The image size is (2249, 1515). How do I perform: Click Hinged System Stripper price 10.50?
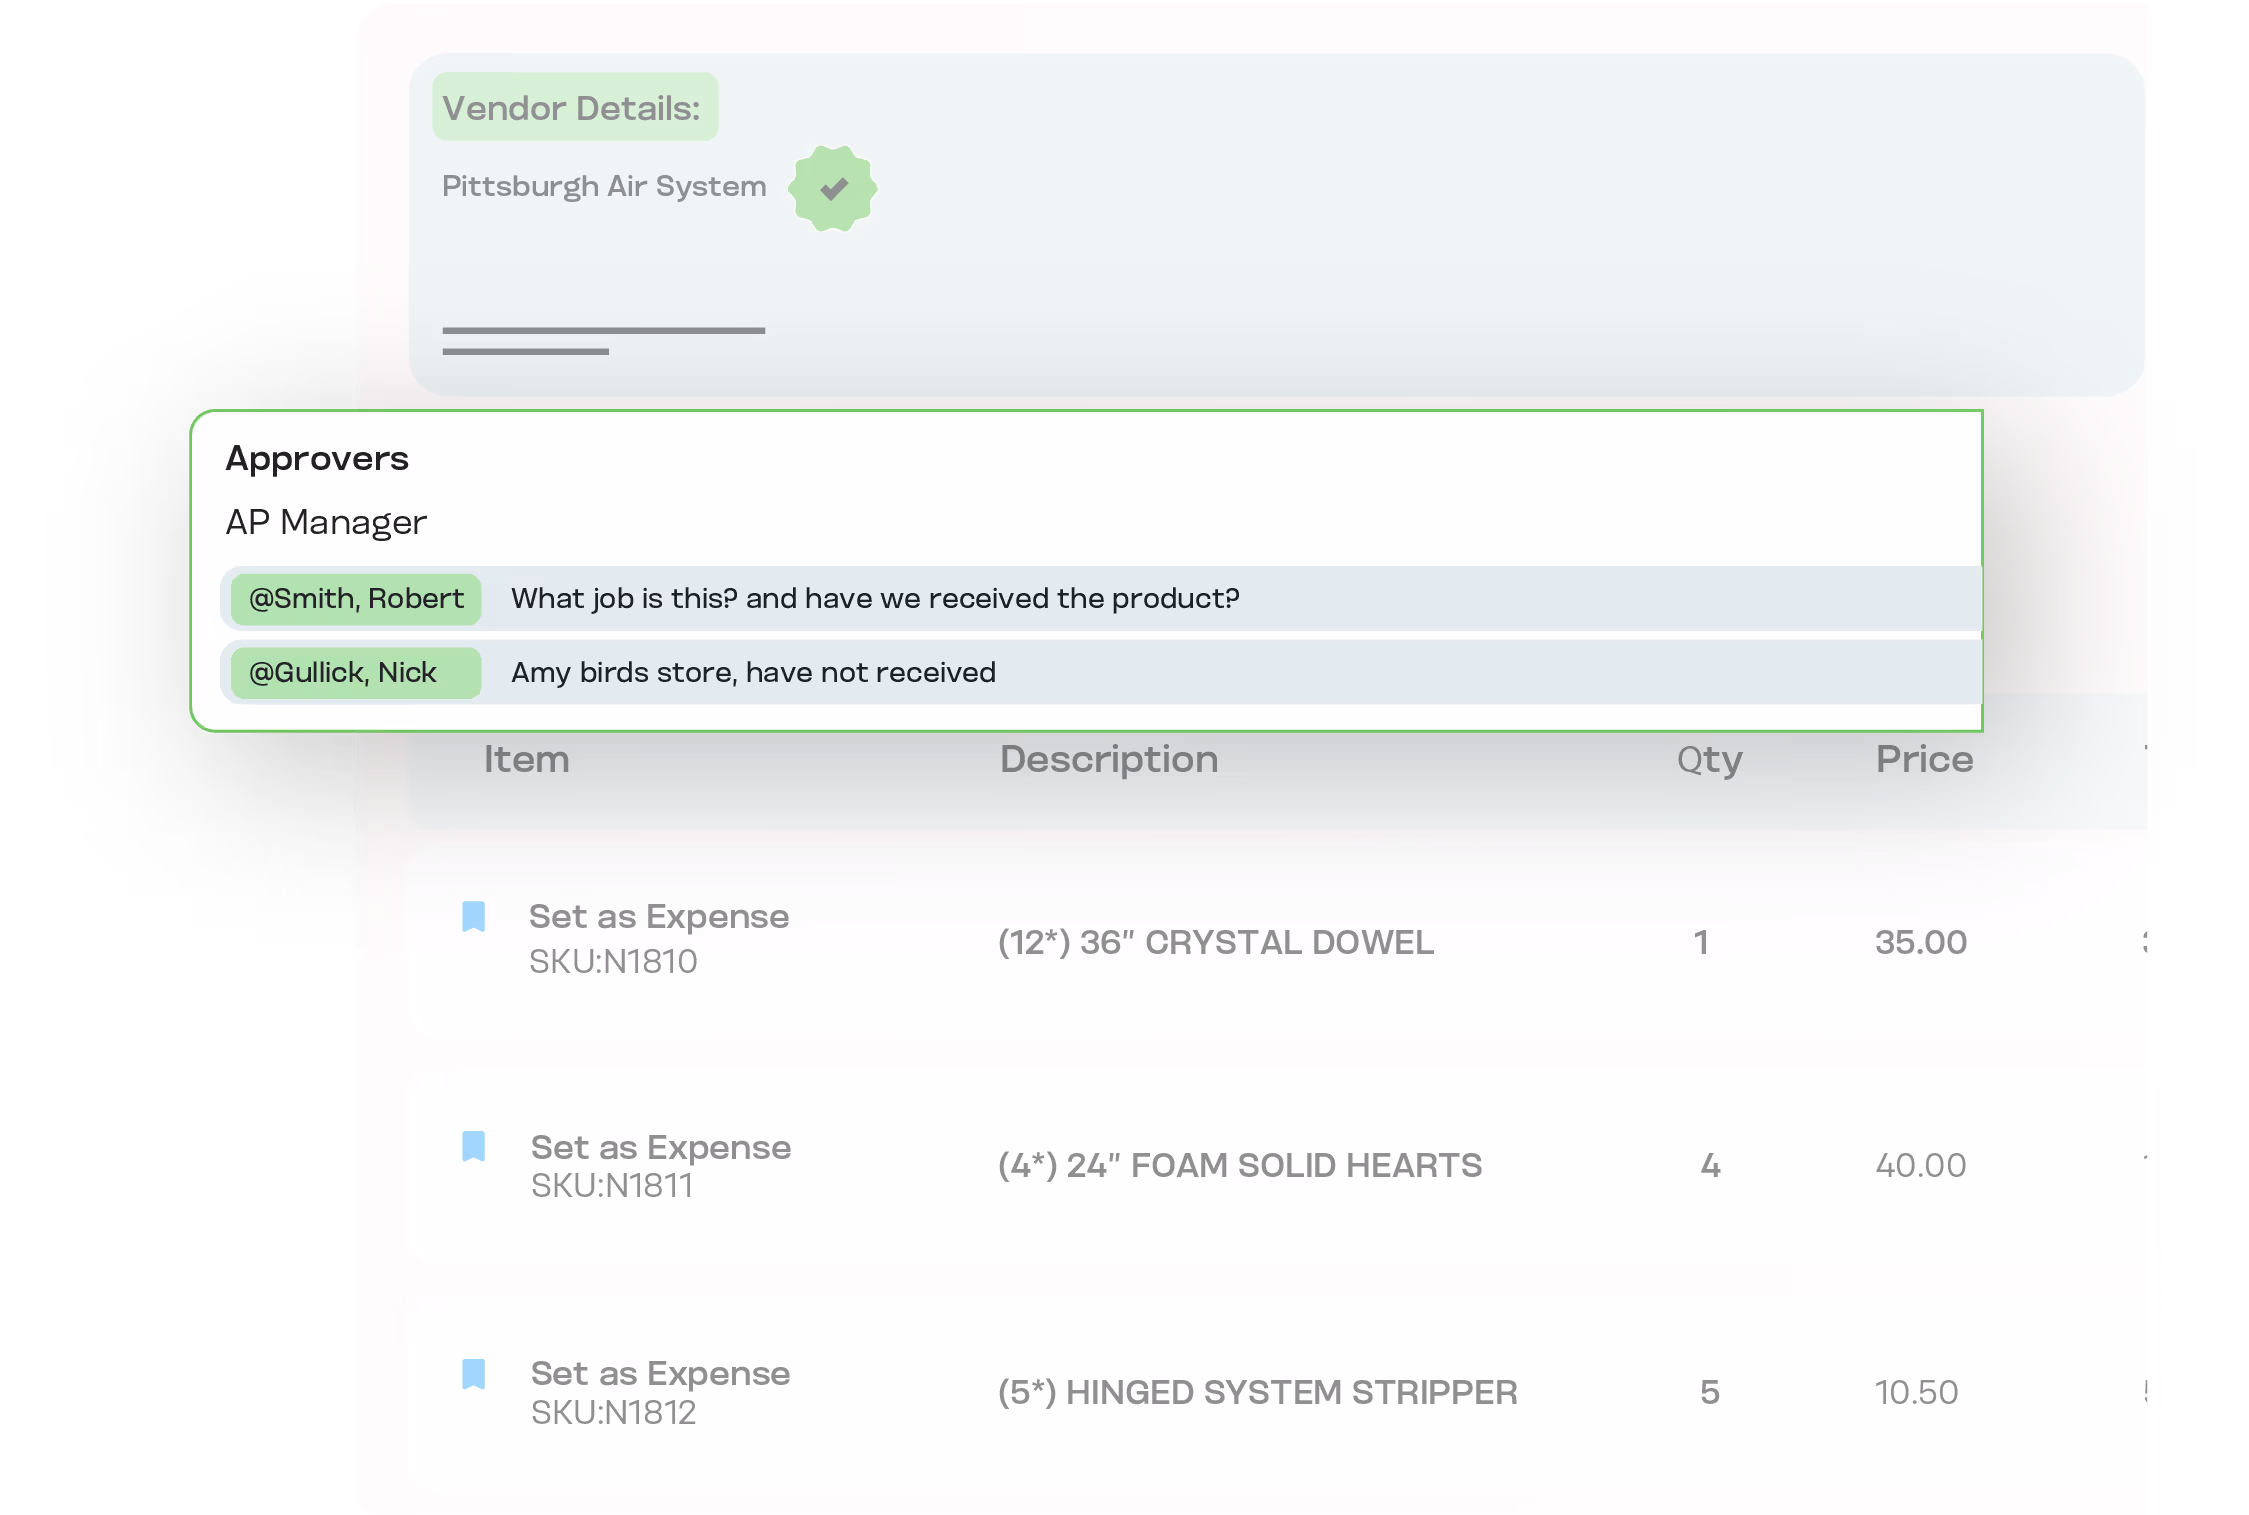1915,1393
